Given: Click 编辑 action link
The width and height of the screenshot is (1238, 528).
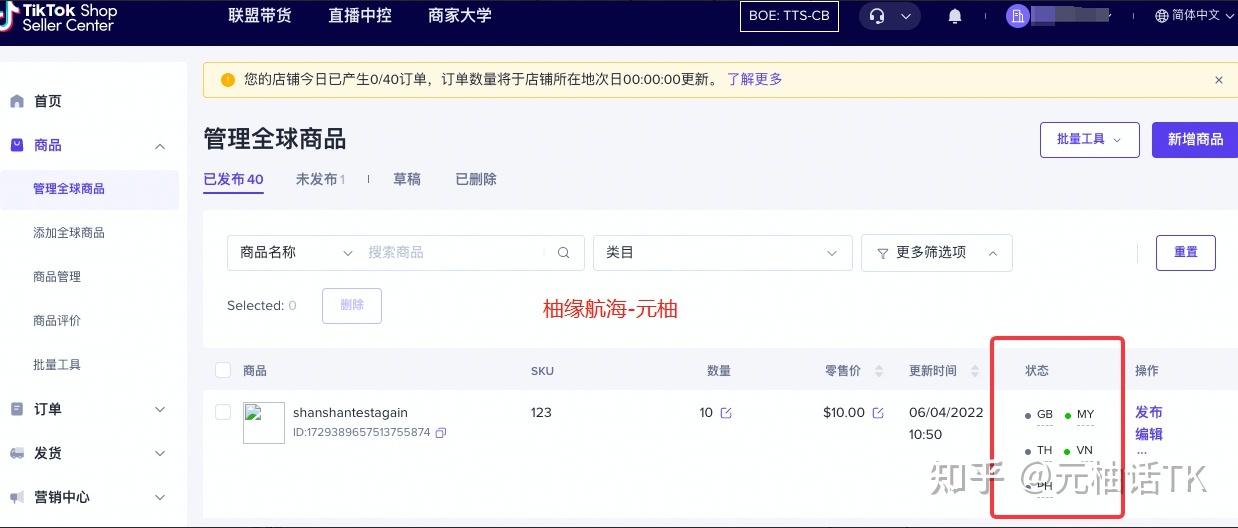Looking at the screenshot, I should click(x=1149, y=434).
